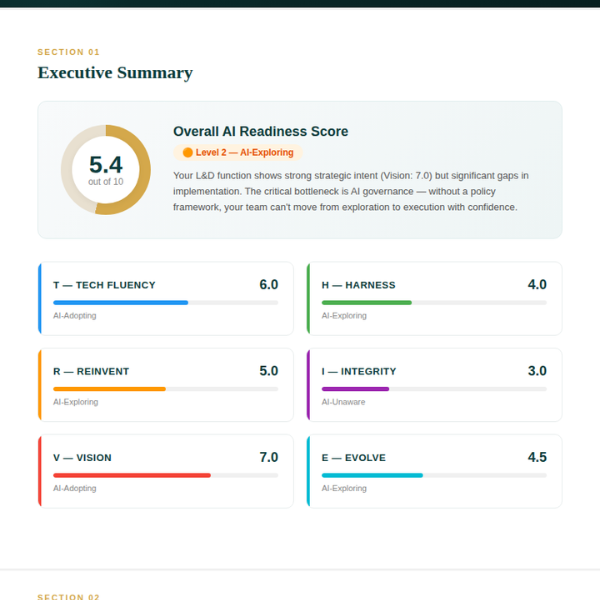Select the E — Evolve card title
600x600 pixels.
coord(353,458)
